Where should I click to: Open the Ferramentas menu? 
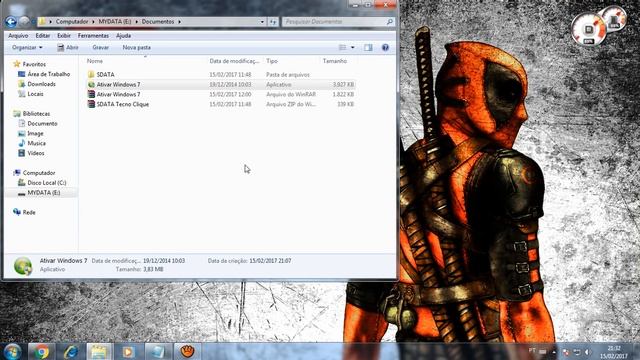tap(93, 36)
